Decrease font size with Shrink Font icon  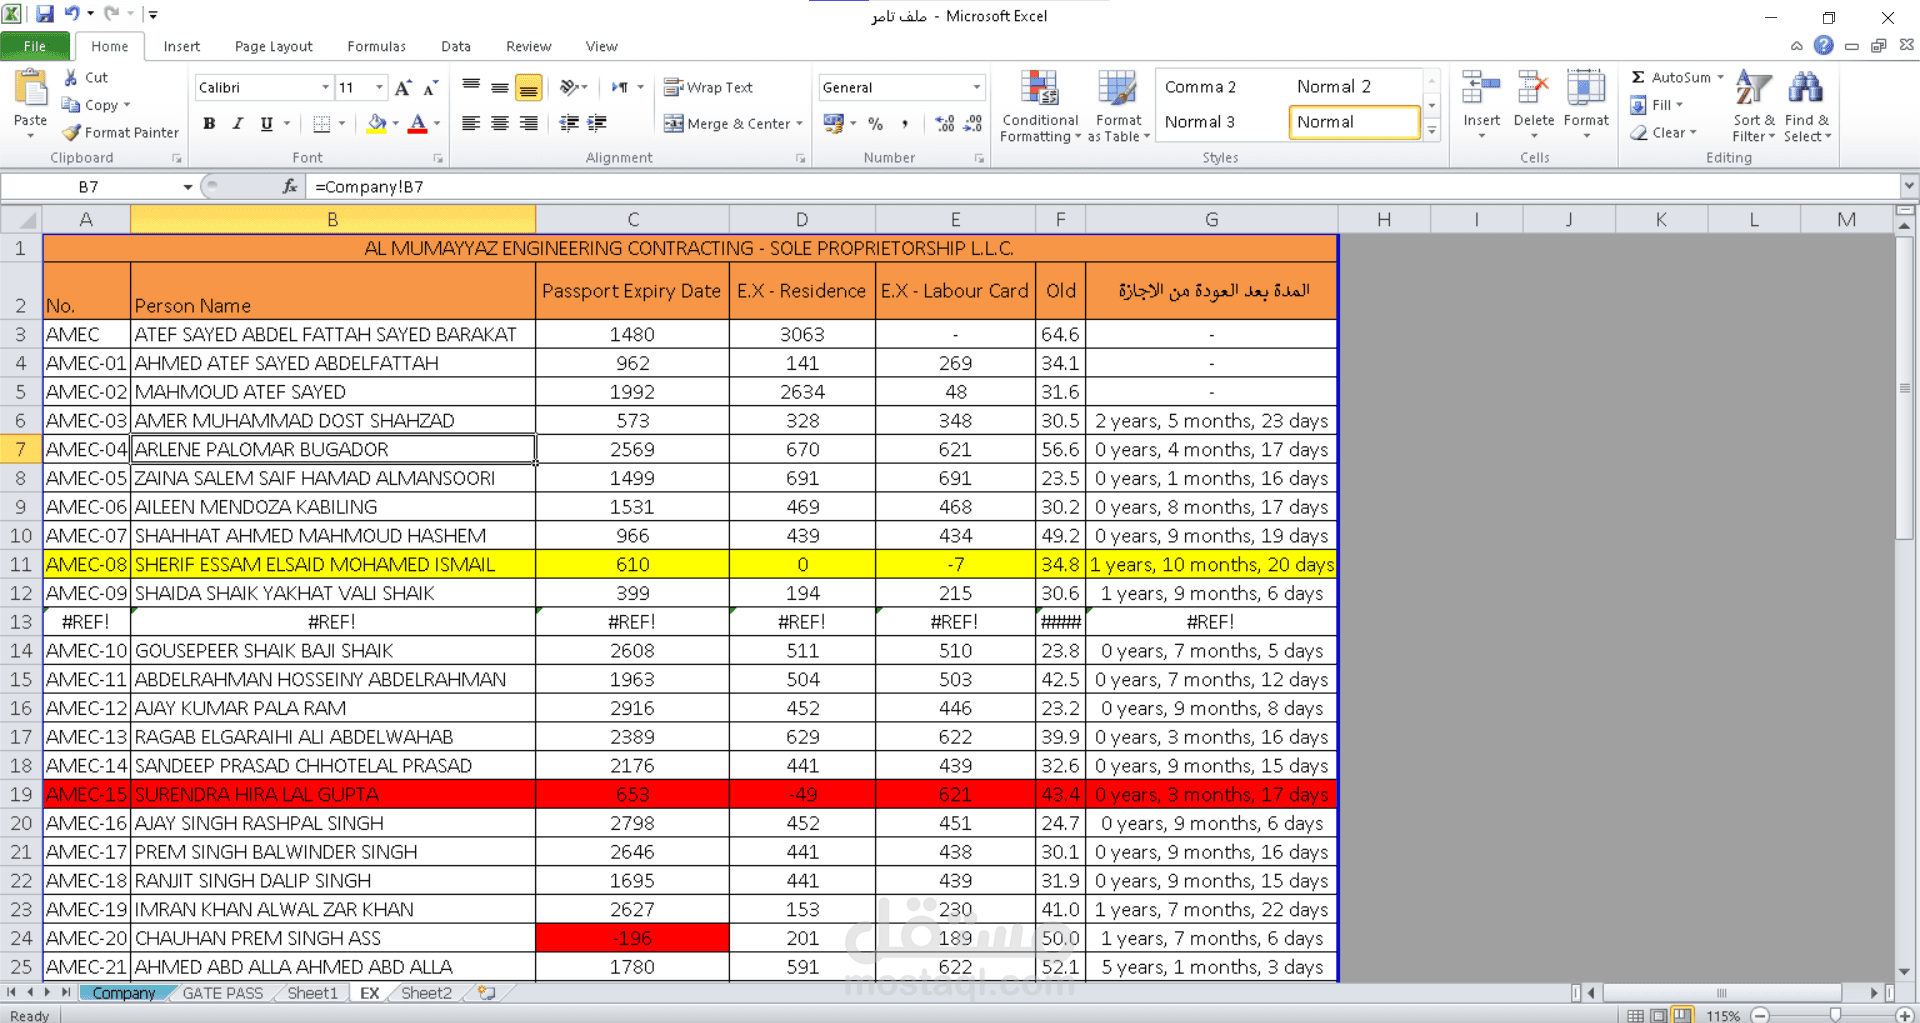(x=431, y=88)
